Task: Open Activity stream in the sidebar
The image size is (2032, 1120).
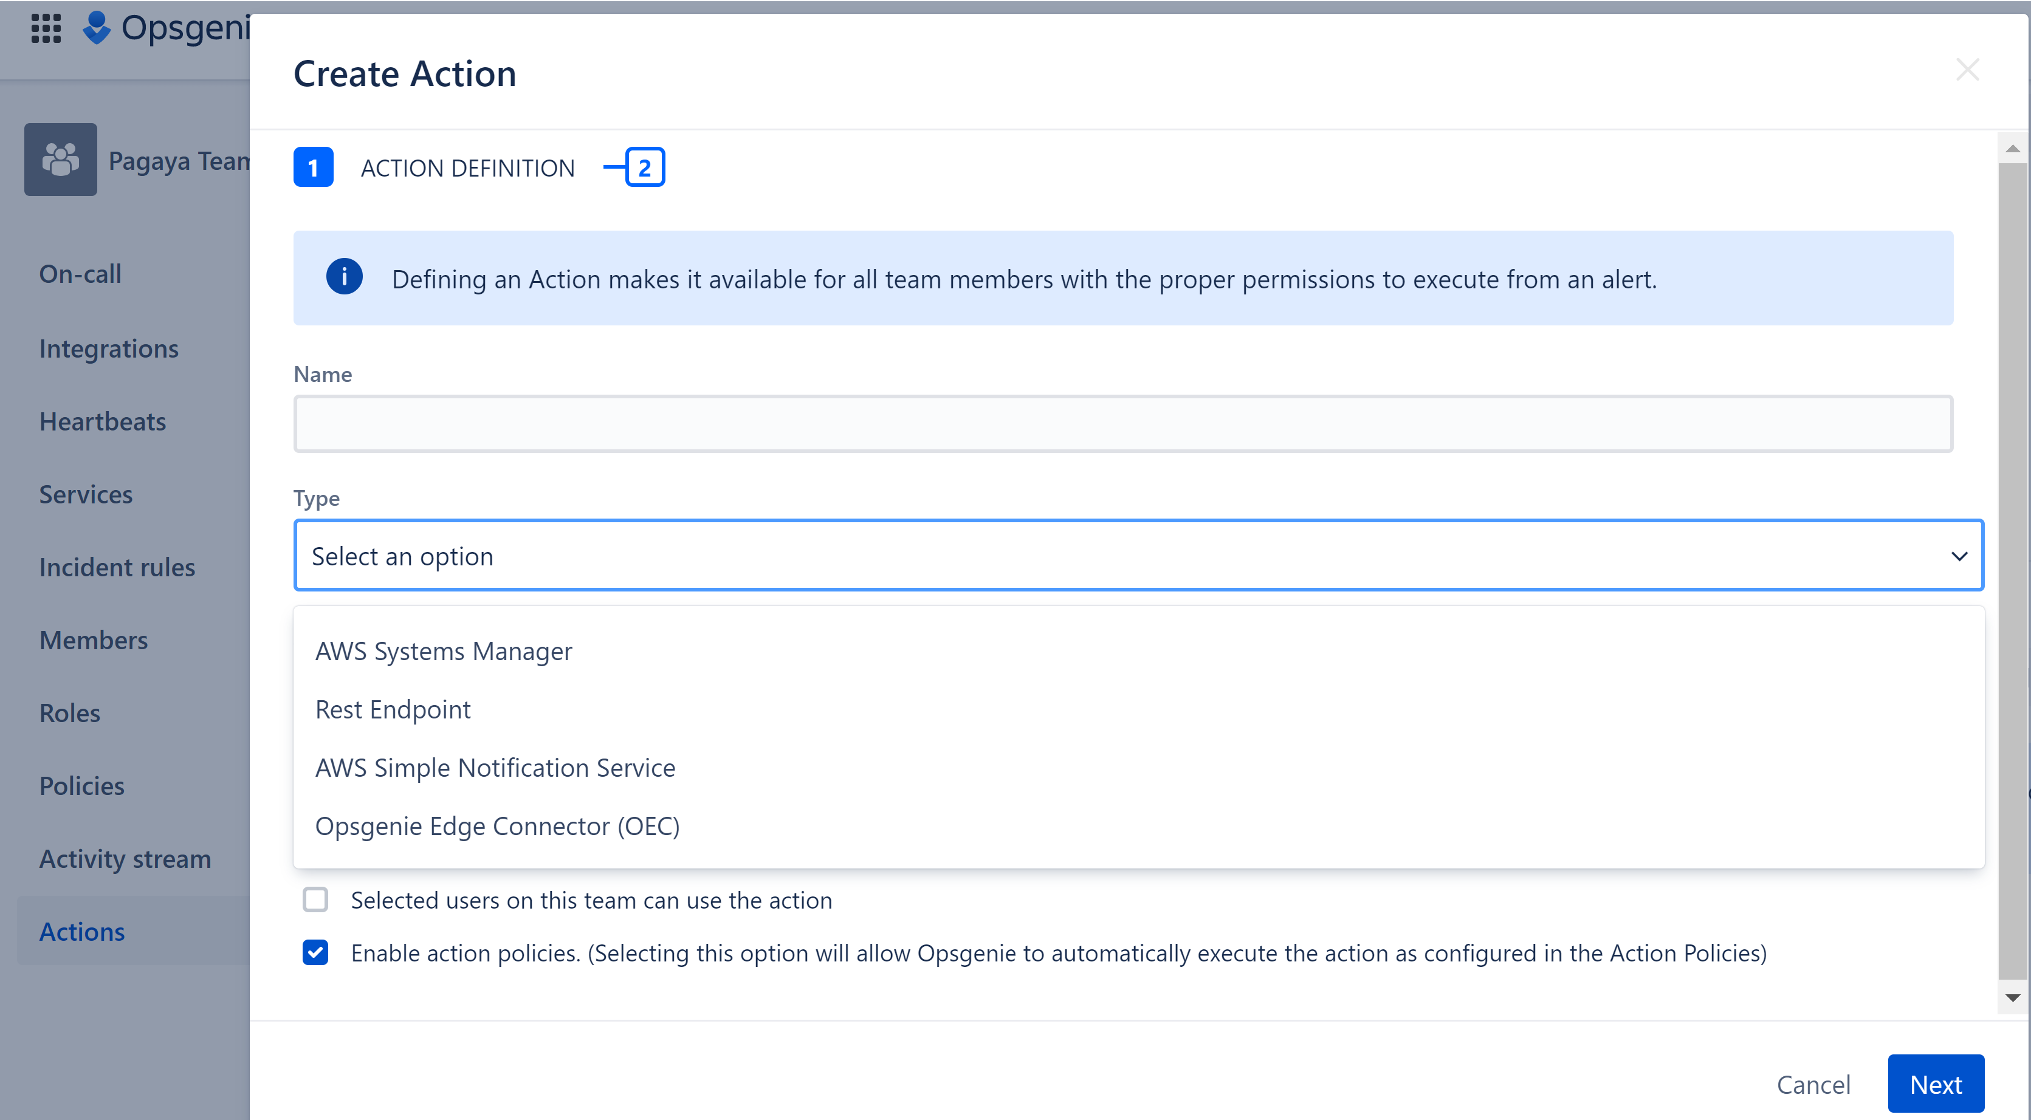Action: 125,859
